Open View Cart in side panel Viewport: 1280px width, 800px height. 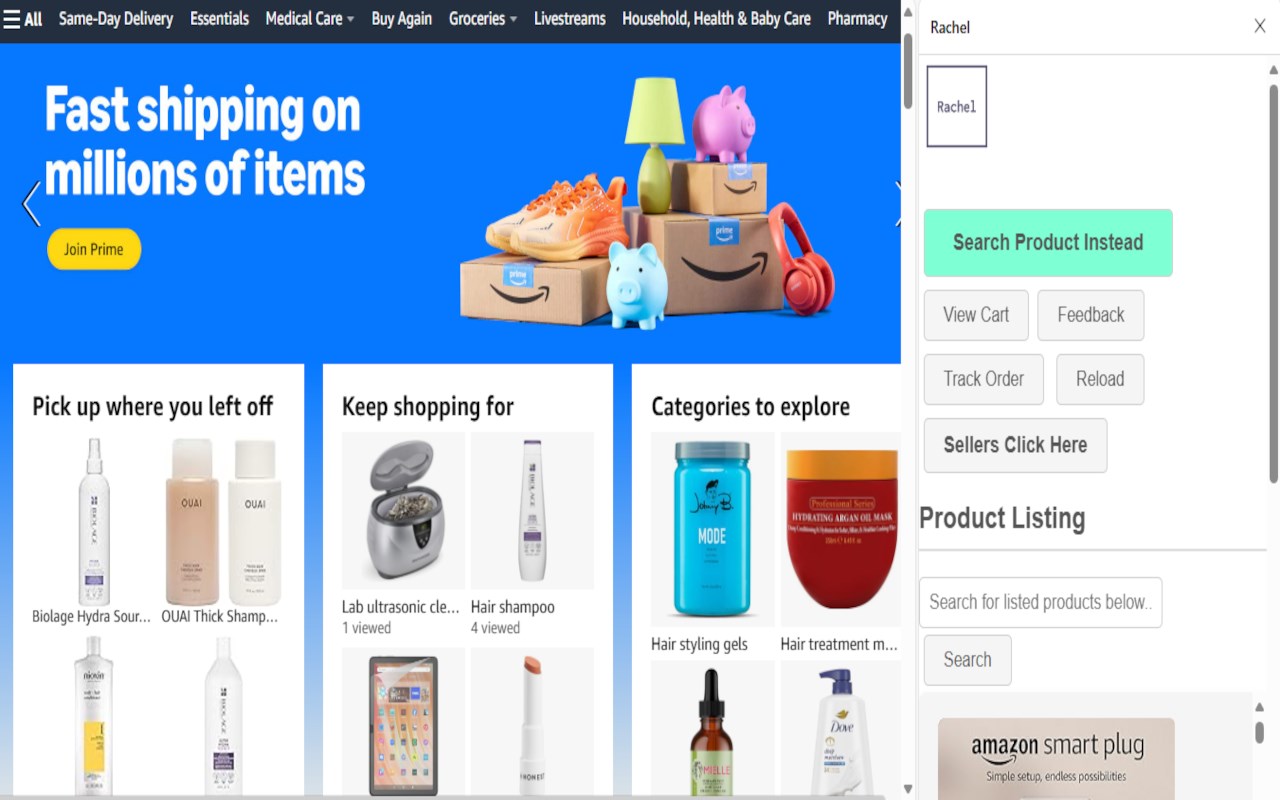tap(976, 315)
